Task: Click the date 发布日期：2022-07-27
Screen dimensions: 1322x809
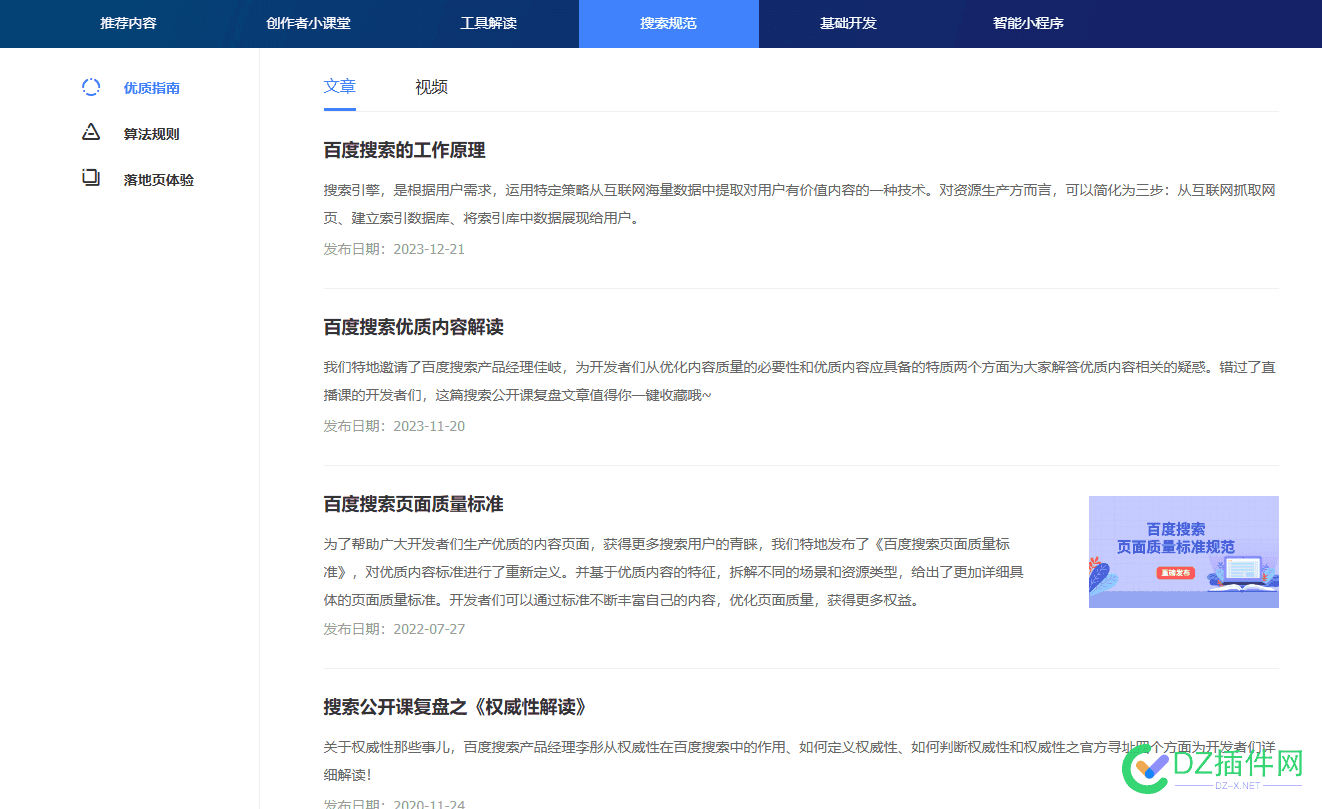Action: point(394,629)
